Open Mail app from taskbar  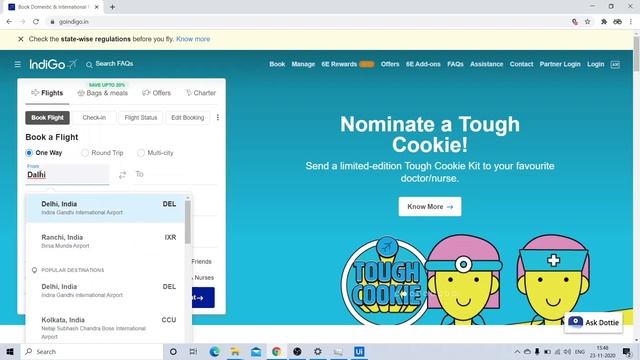click(256, 351)
